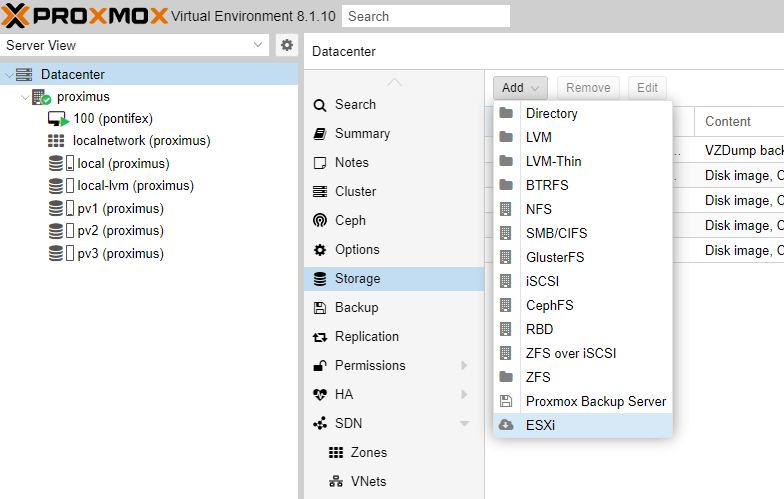The height and width of the screenshot is (499, 784).
Task: Select local-lvm (proximus) tree row
Action: pyautogui.click(x=149, y=186)
